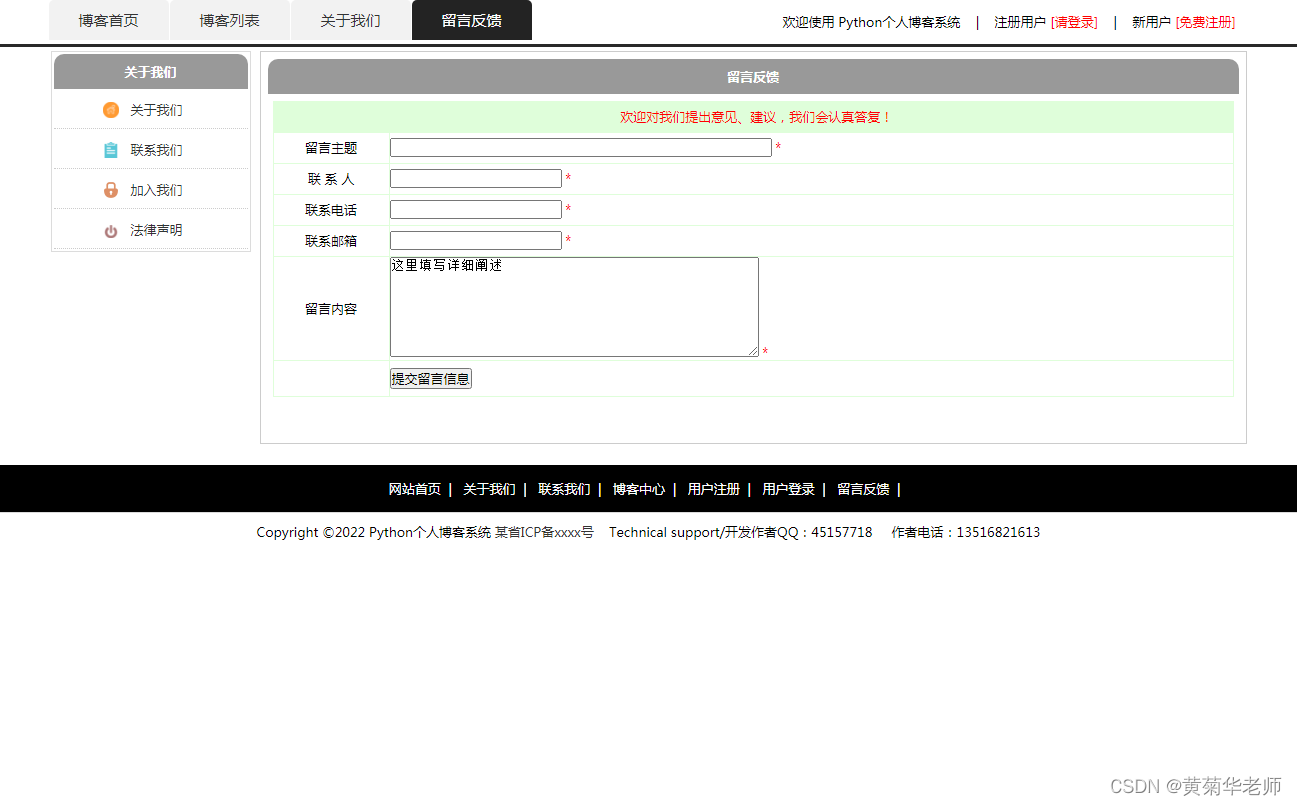Open 联系我们 in the left sidebar

point(156,150)
